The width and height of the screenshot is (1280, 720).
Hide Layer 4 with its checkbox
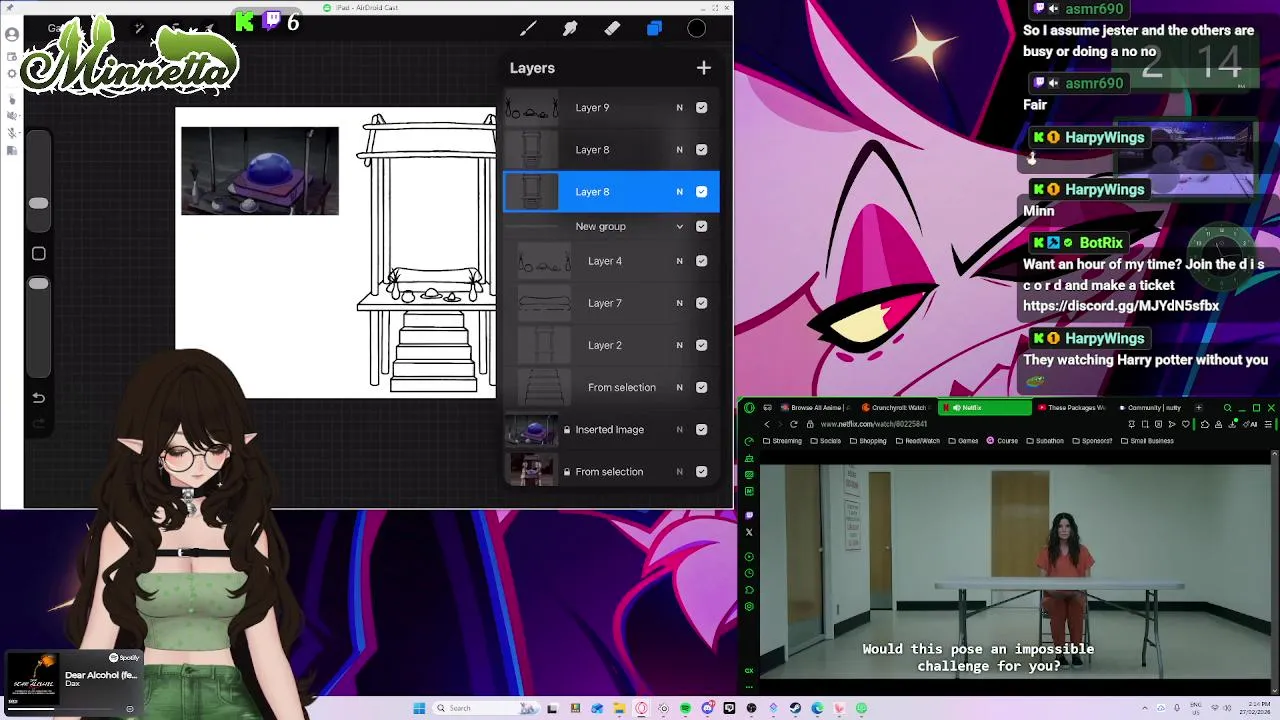coord(701,261)
